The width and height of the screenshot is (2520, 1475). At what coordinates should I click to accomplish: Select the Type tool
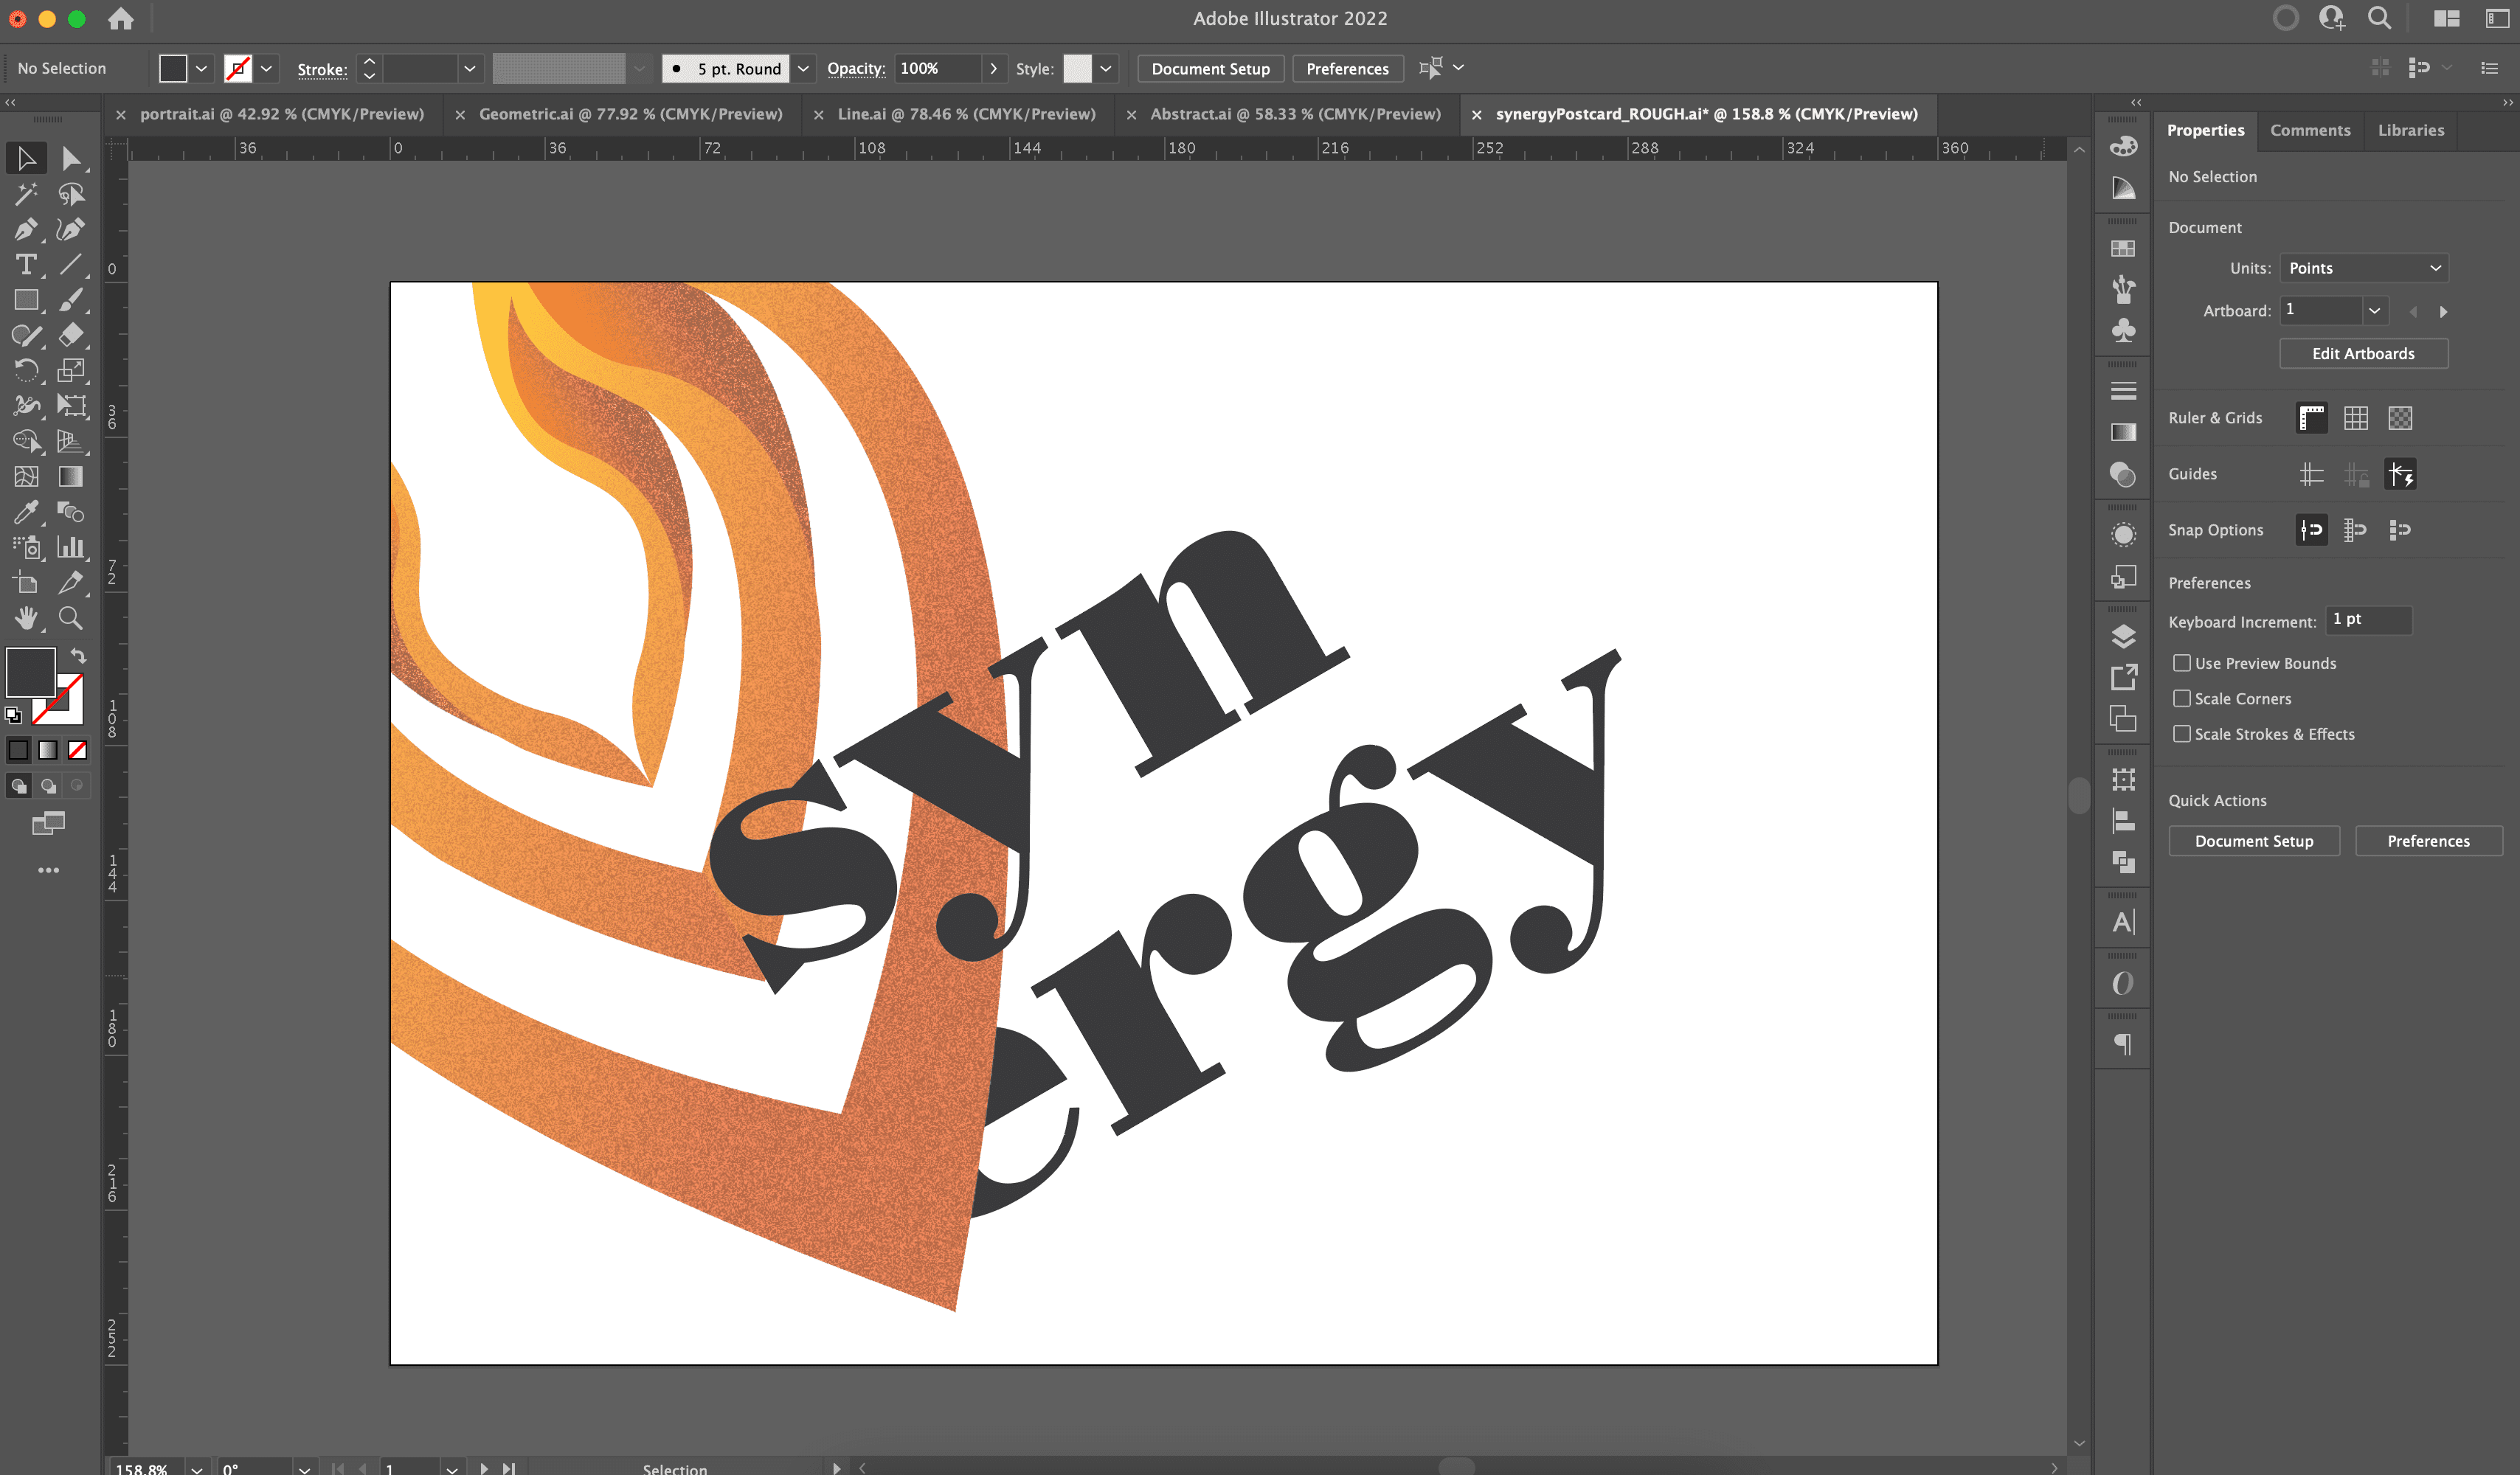coord(25,265)
